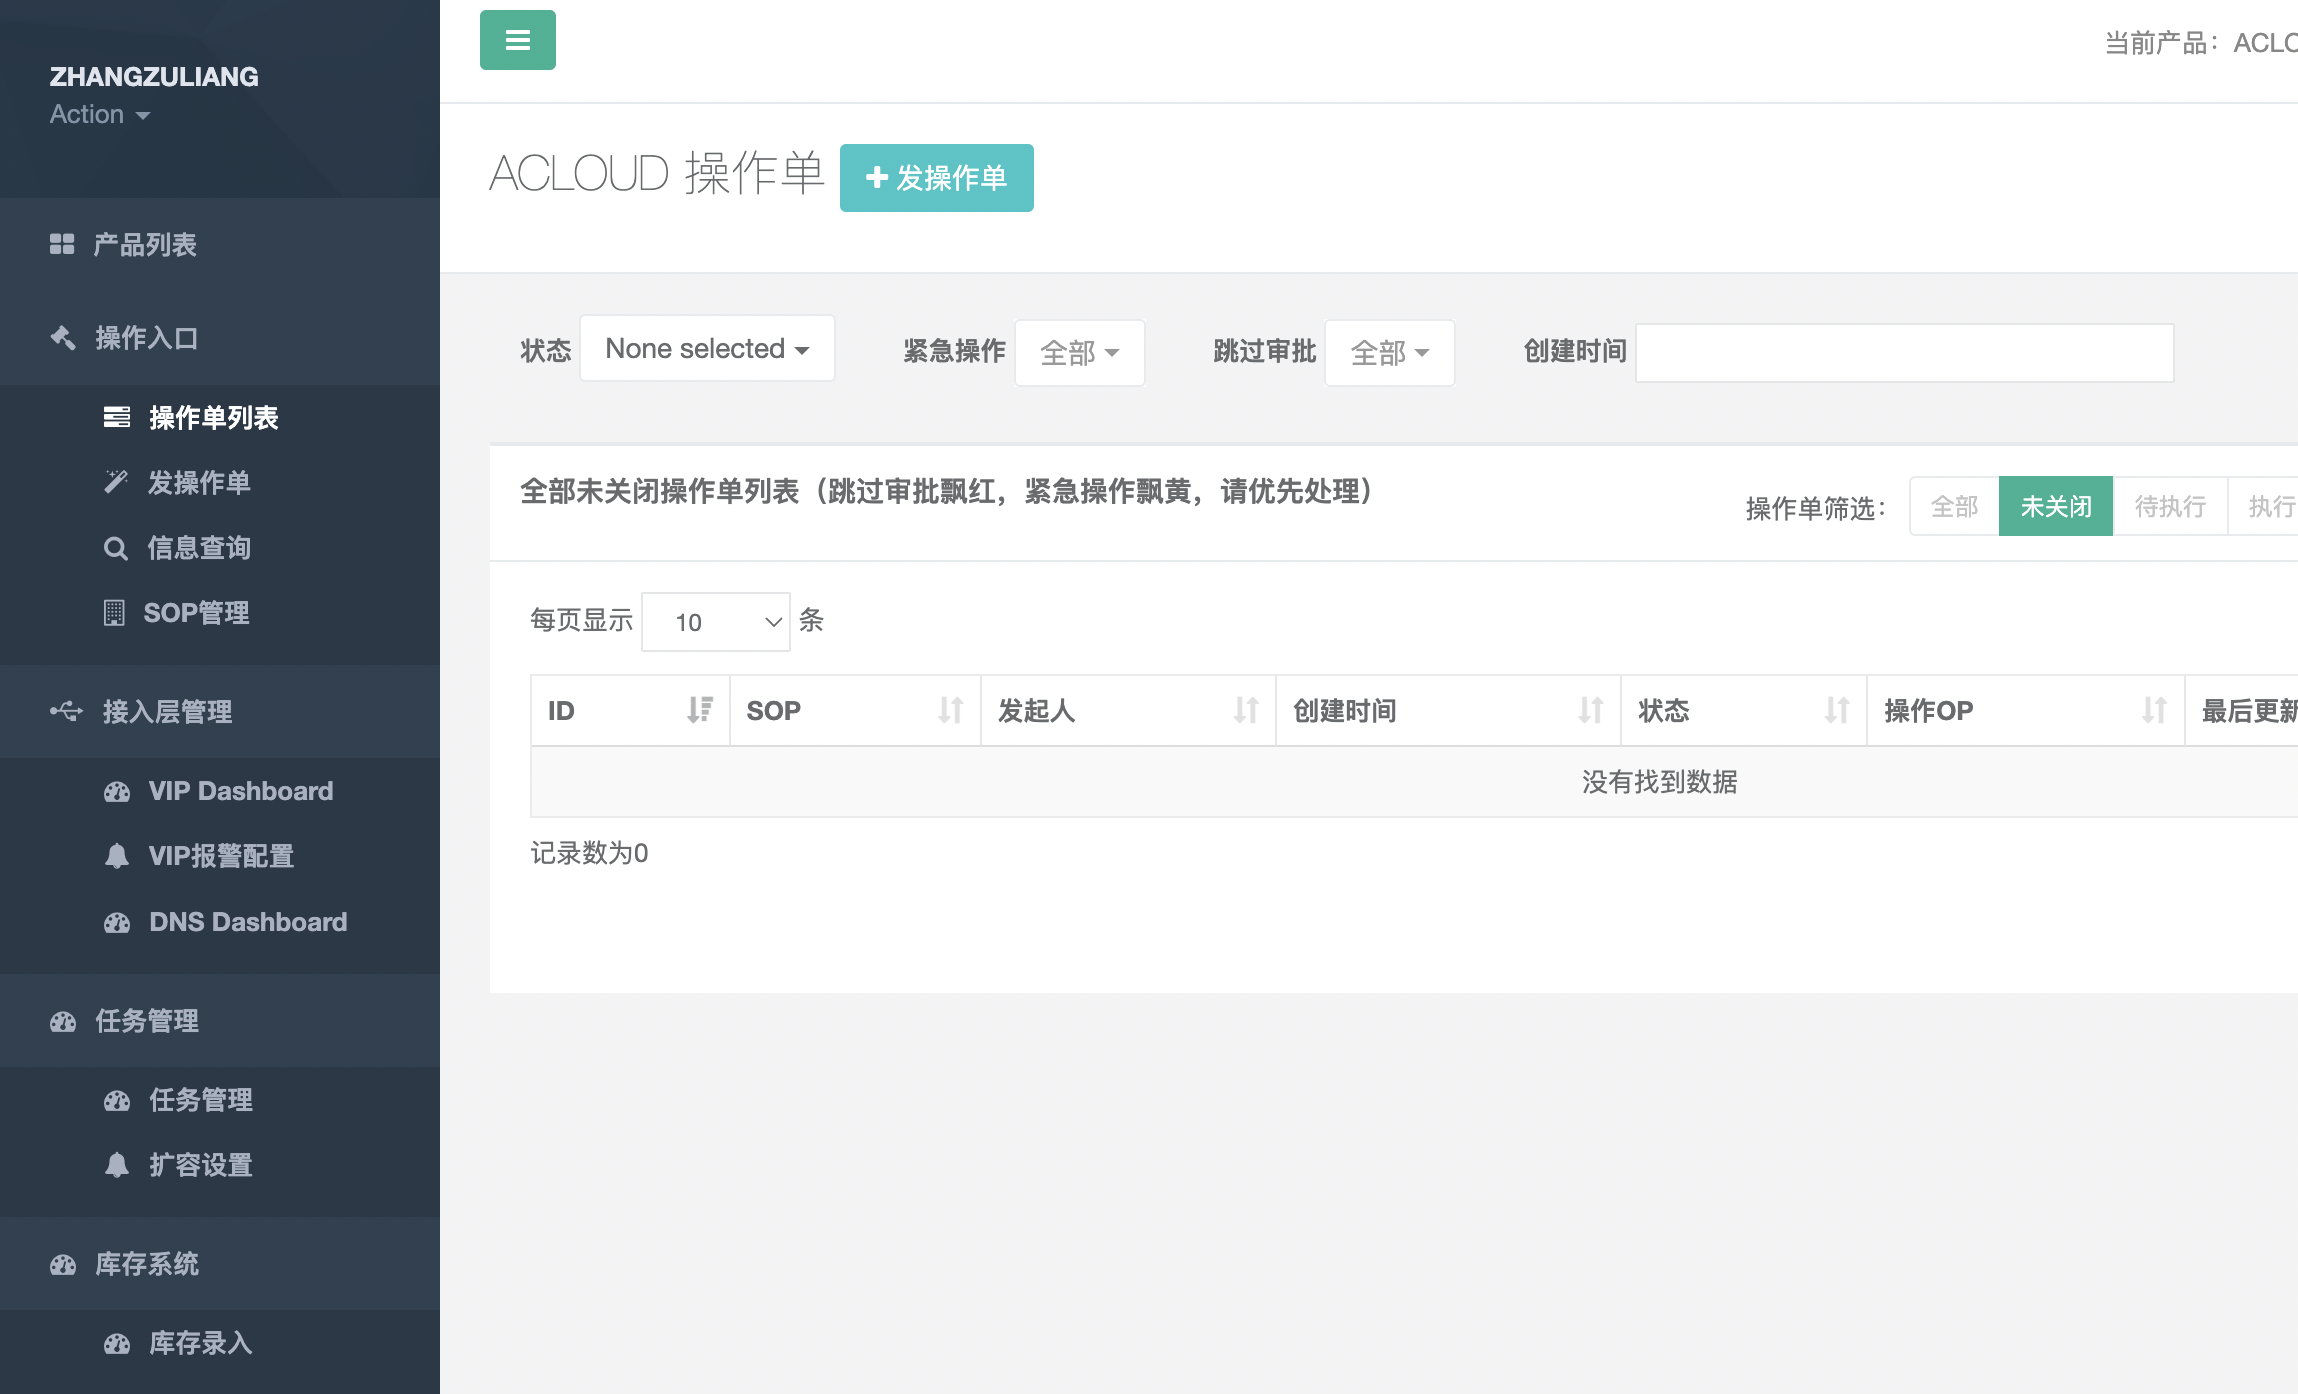Sort table by 操作OP column sort icon
Screen dimensions: 2298x1394
pyautogui.click(x=2154, y=710)
